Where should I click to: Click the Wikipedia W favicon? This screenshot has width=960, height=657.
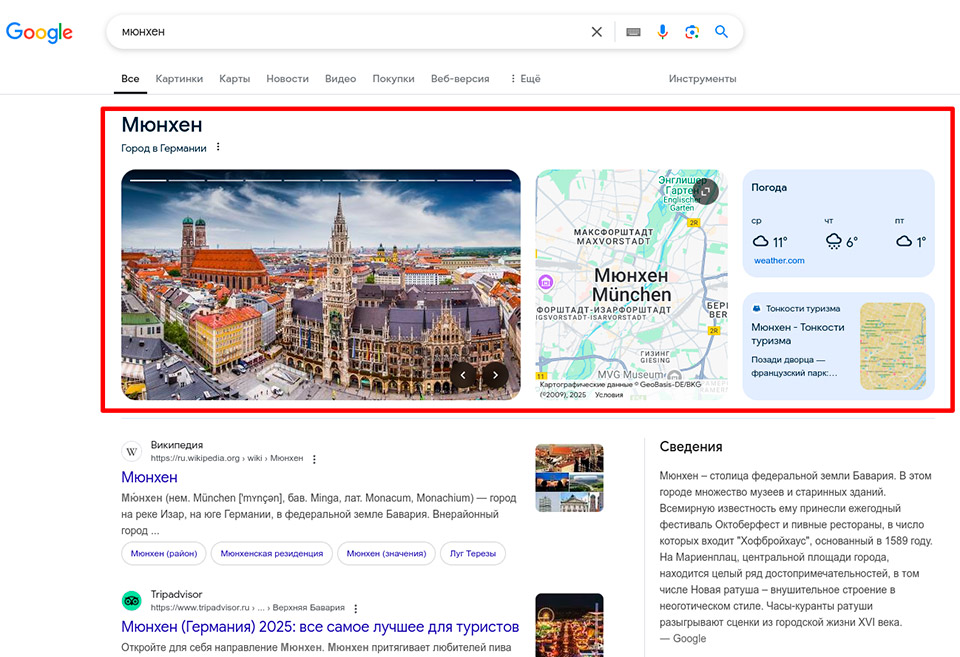tap(132, 452)
